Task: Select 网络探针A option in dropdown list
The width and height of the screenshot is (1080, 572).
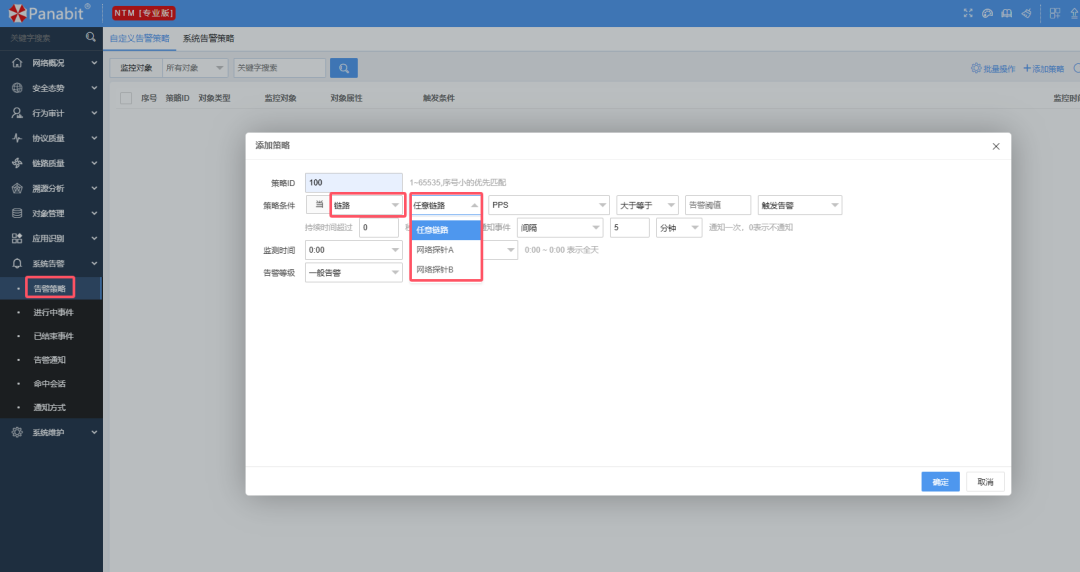Action: pyautogui.click(x=446, y=249)
